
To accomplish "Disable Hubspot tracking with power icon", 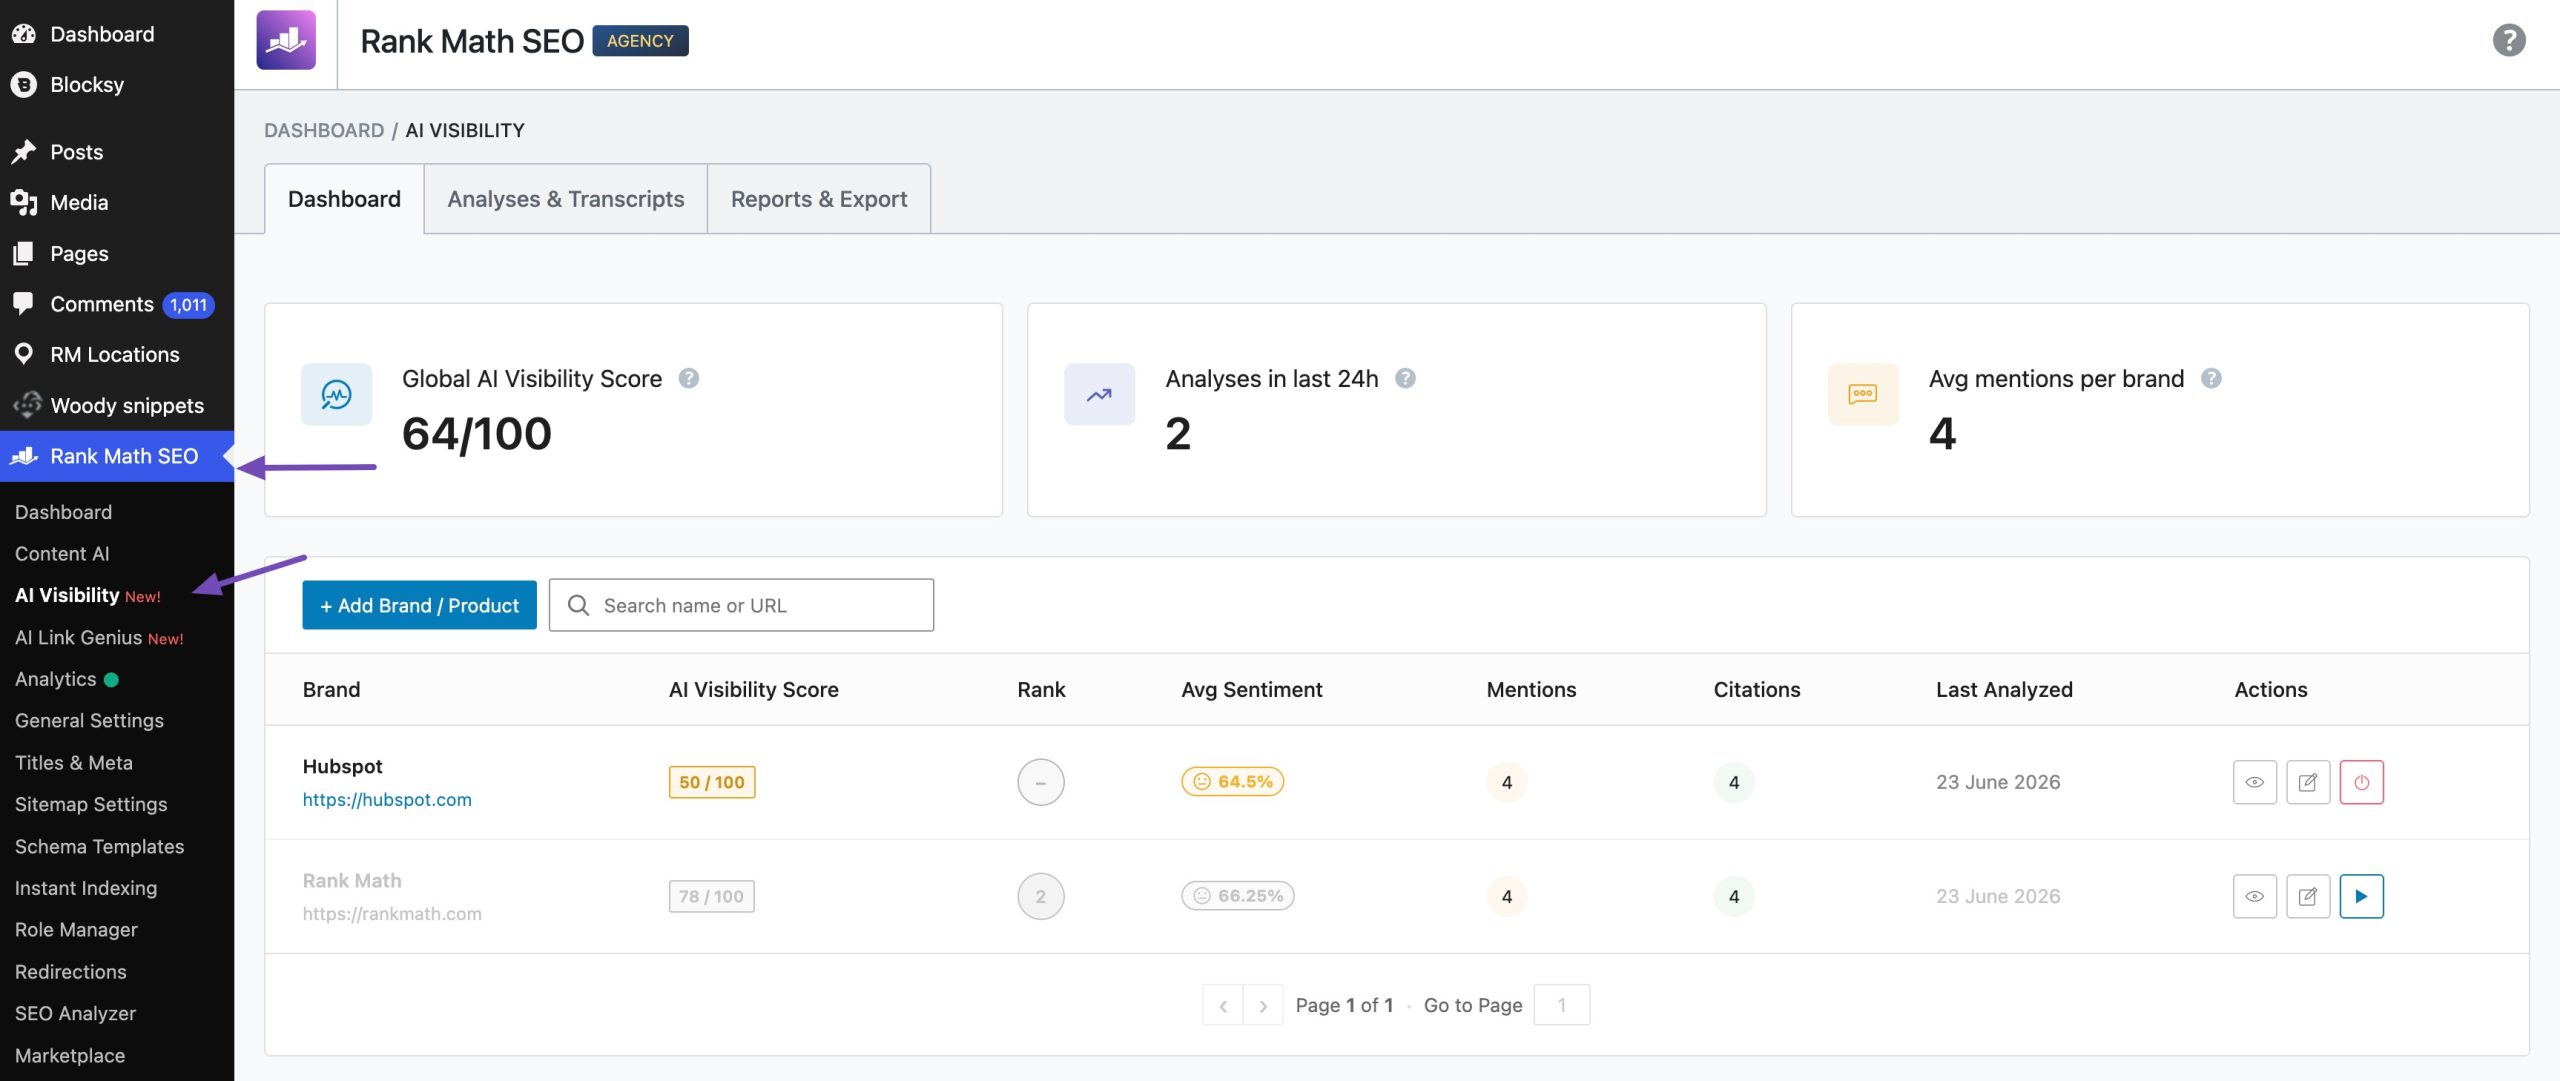I will pyautogui.click(x=2361, y=782).
